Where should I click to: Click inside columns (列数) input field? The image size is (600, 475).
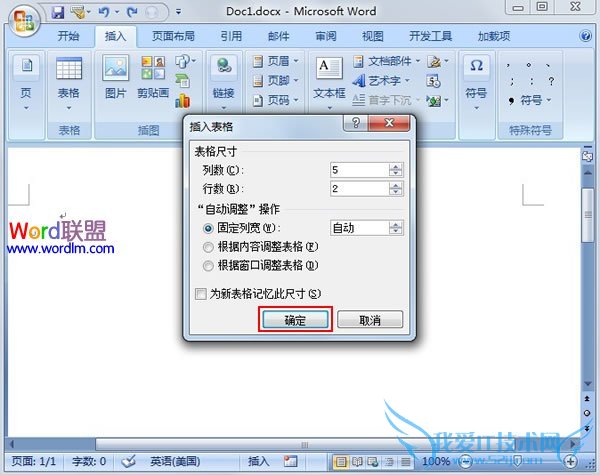(360, 170)
